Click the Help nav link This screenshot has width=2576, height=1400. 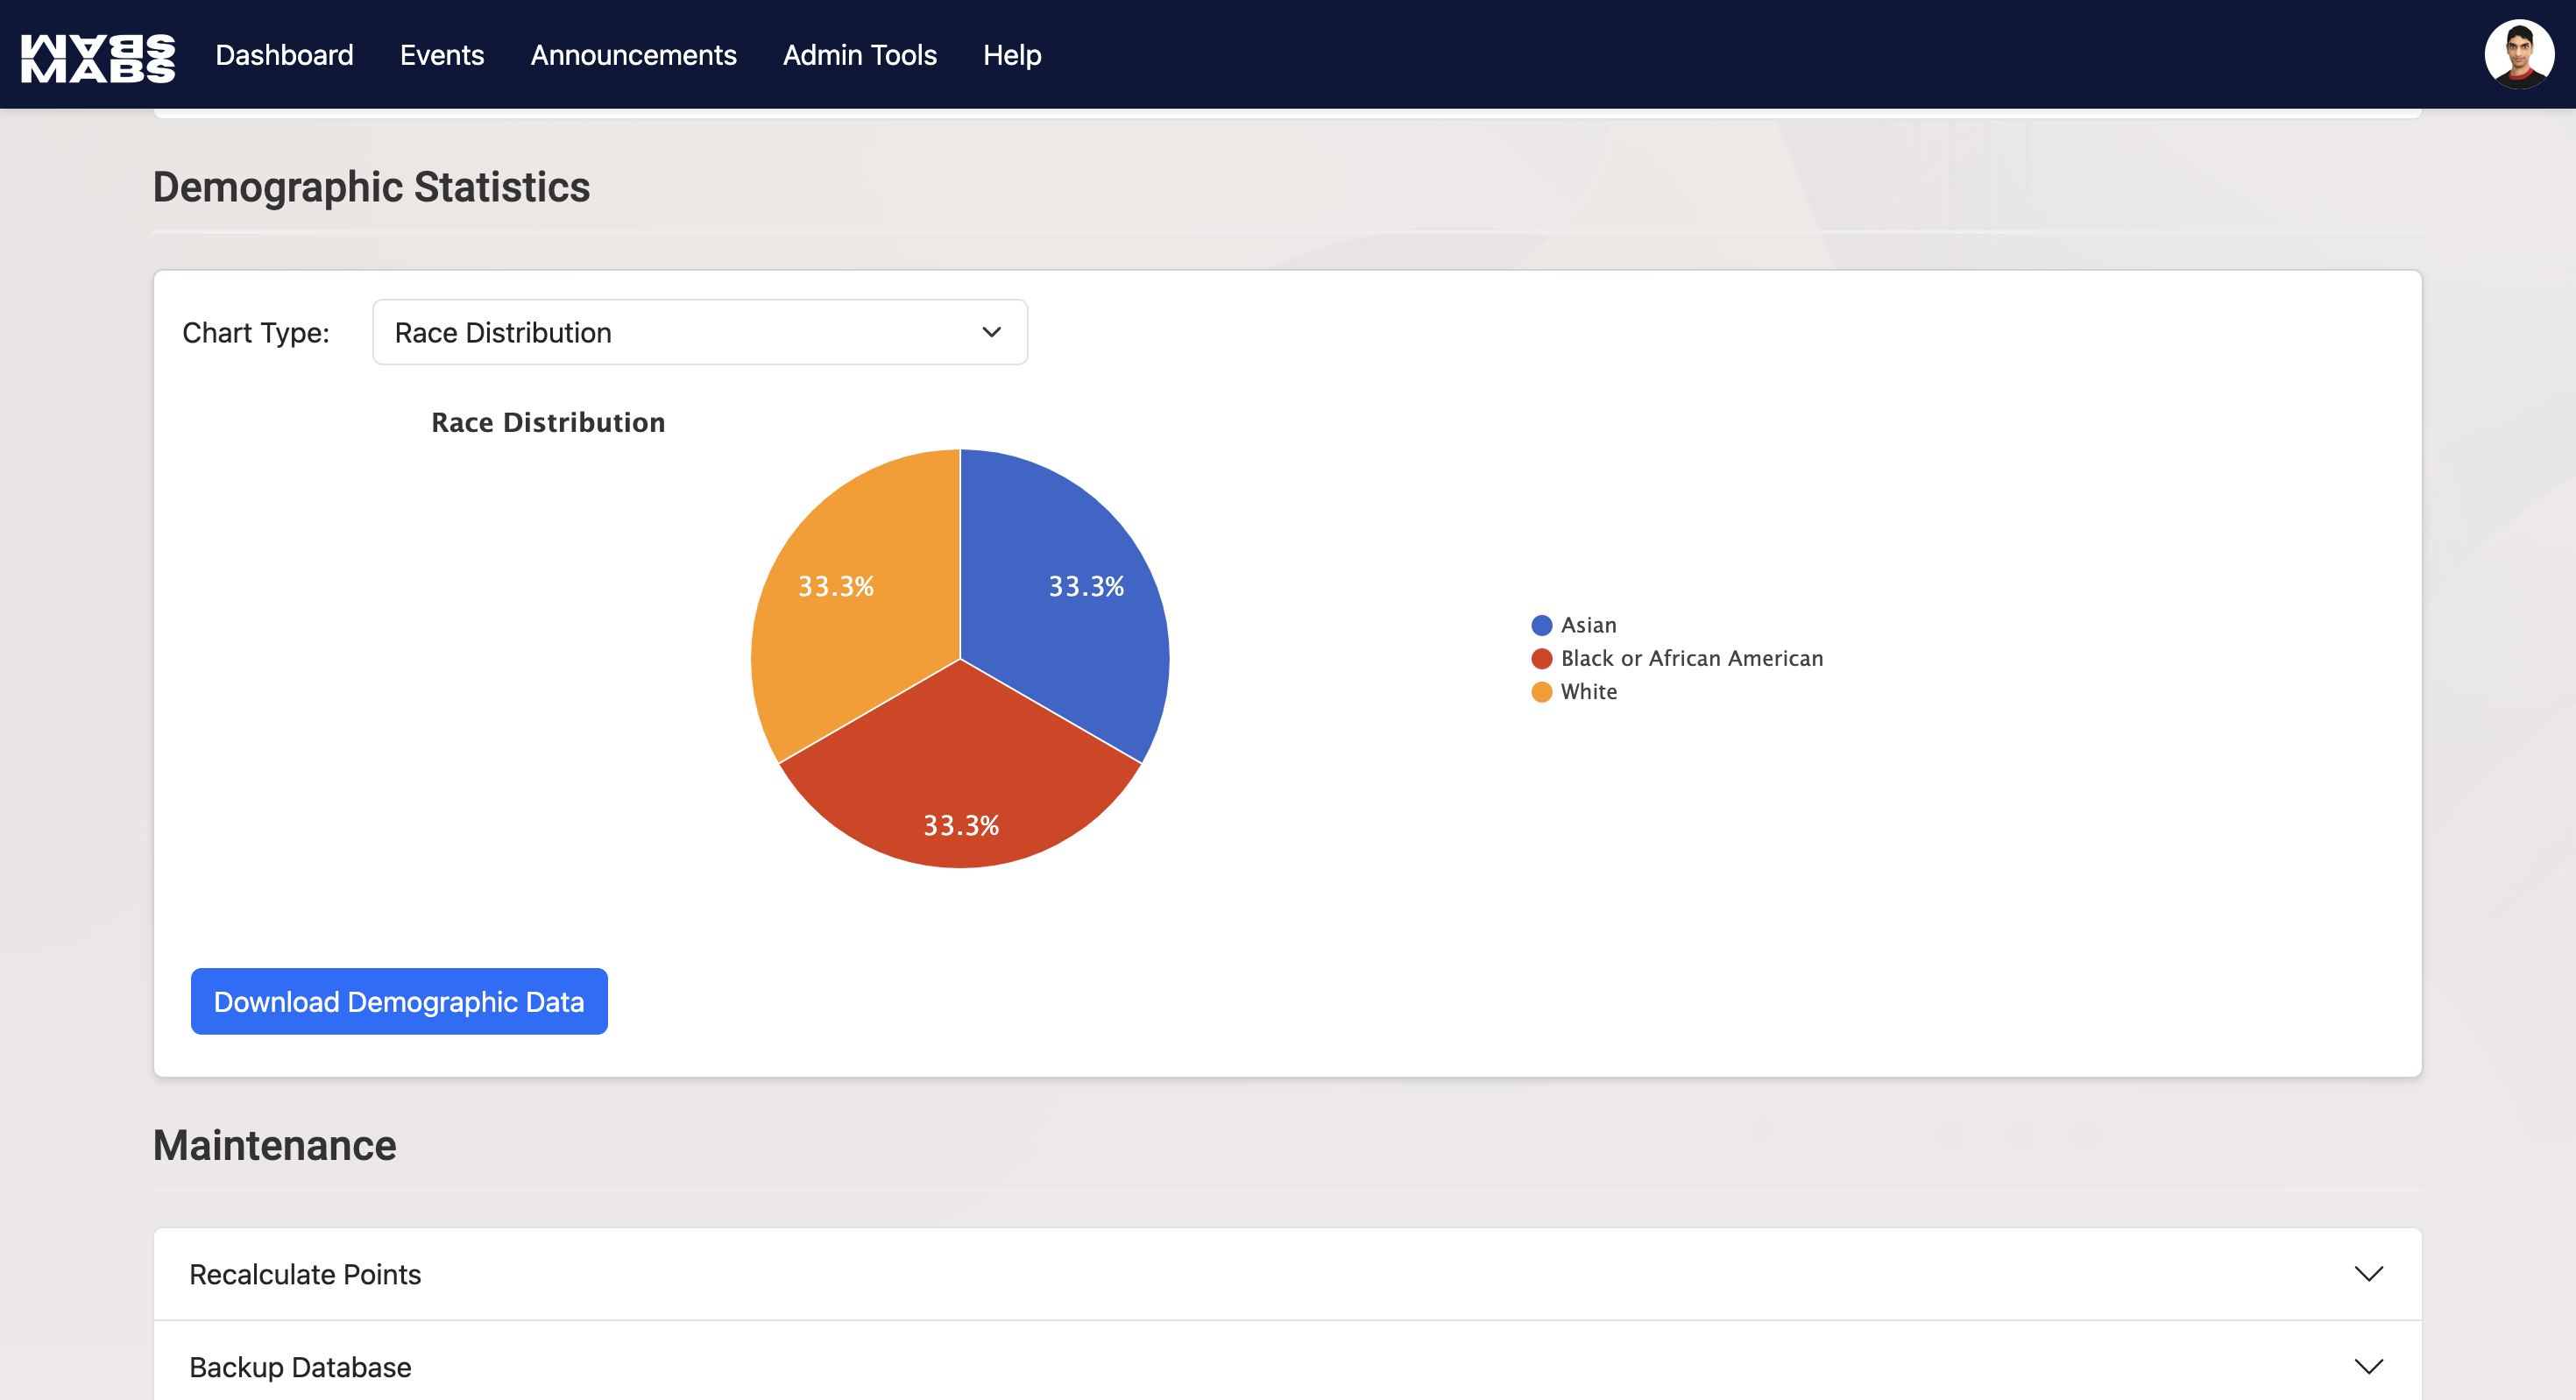[1011, 55]
